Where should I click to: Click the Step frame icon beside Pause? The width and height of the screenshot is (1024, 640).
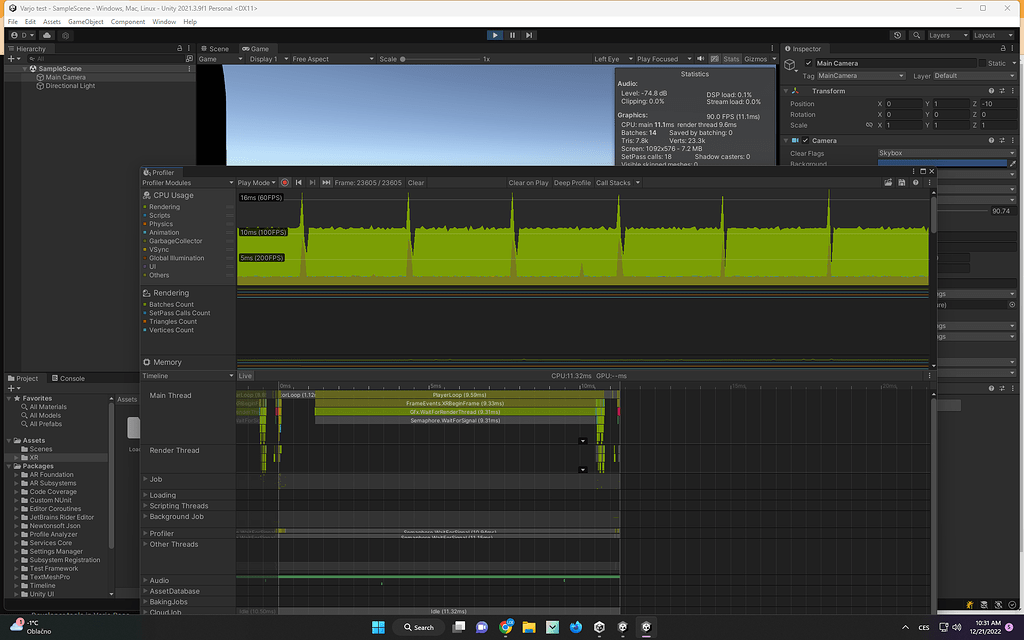coord(528,35)
